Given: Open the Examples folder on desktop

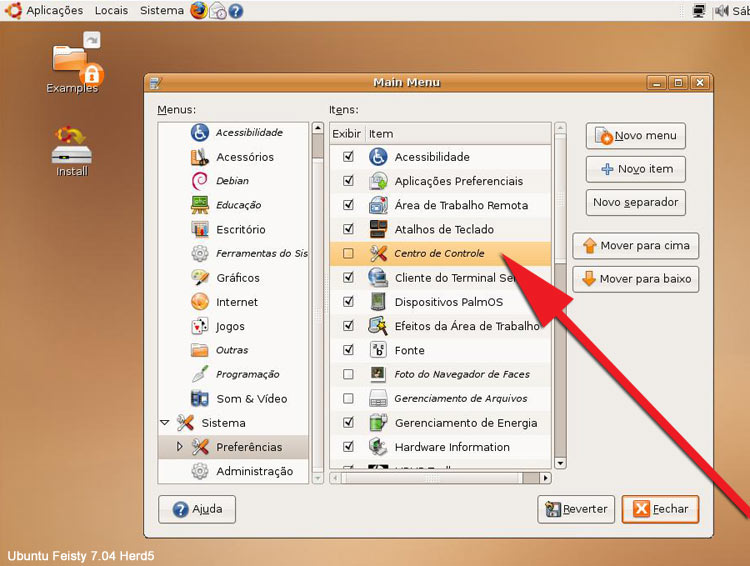Looking at the screenshot, I should (x=74, y=62).
